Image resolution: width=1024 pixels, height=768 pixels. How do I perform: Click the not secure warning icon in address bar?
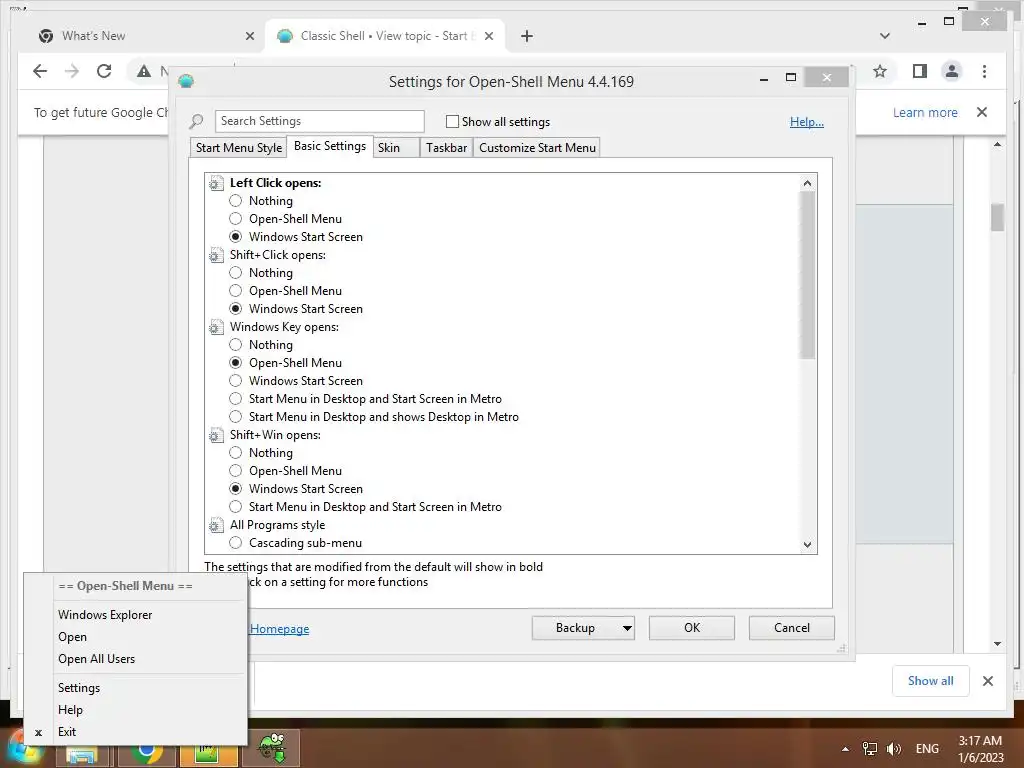pos(144,71)
